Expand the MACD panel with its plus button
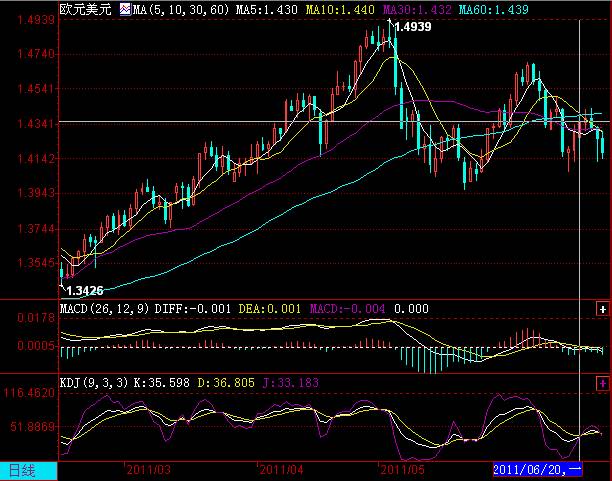The width and height of the screenshot is (612, 481). (602, 309)
